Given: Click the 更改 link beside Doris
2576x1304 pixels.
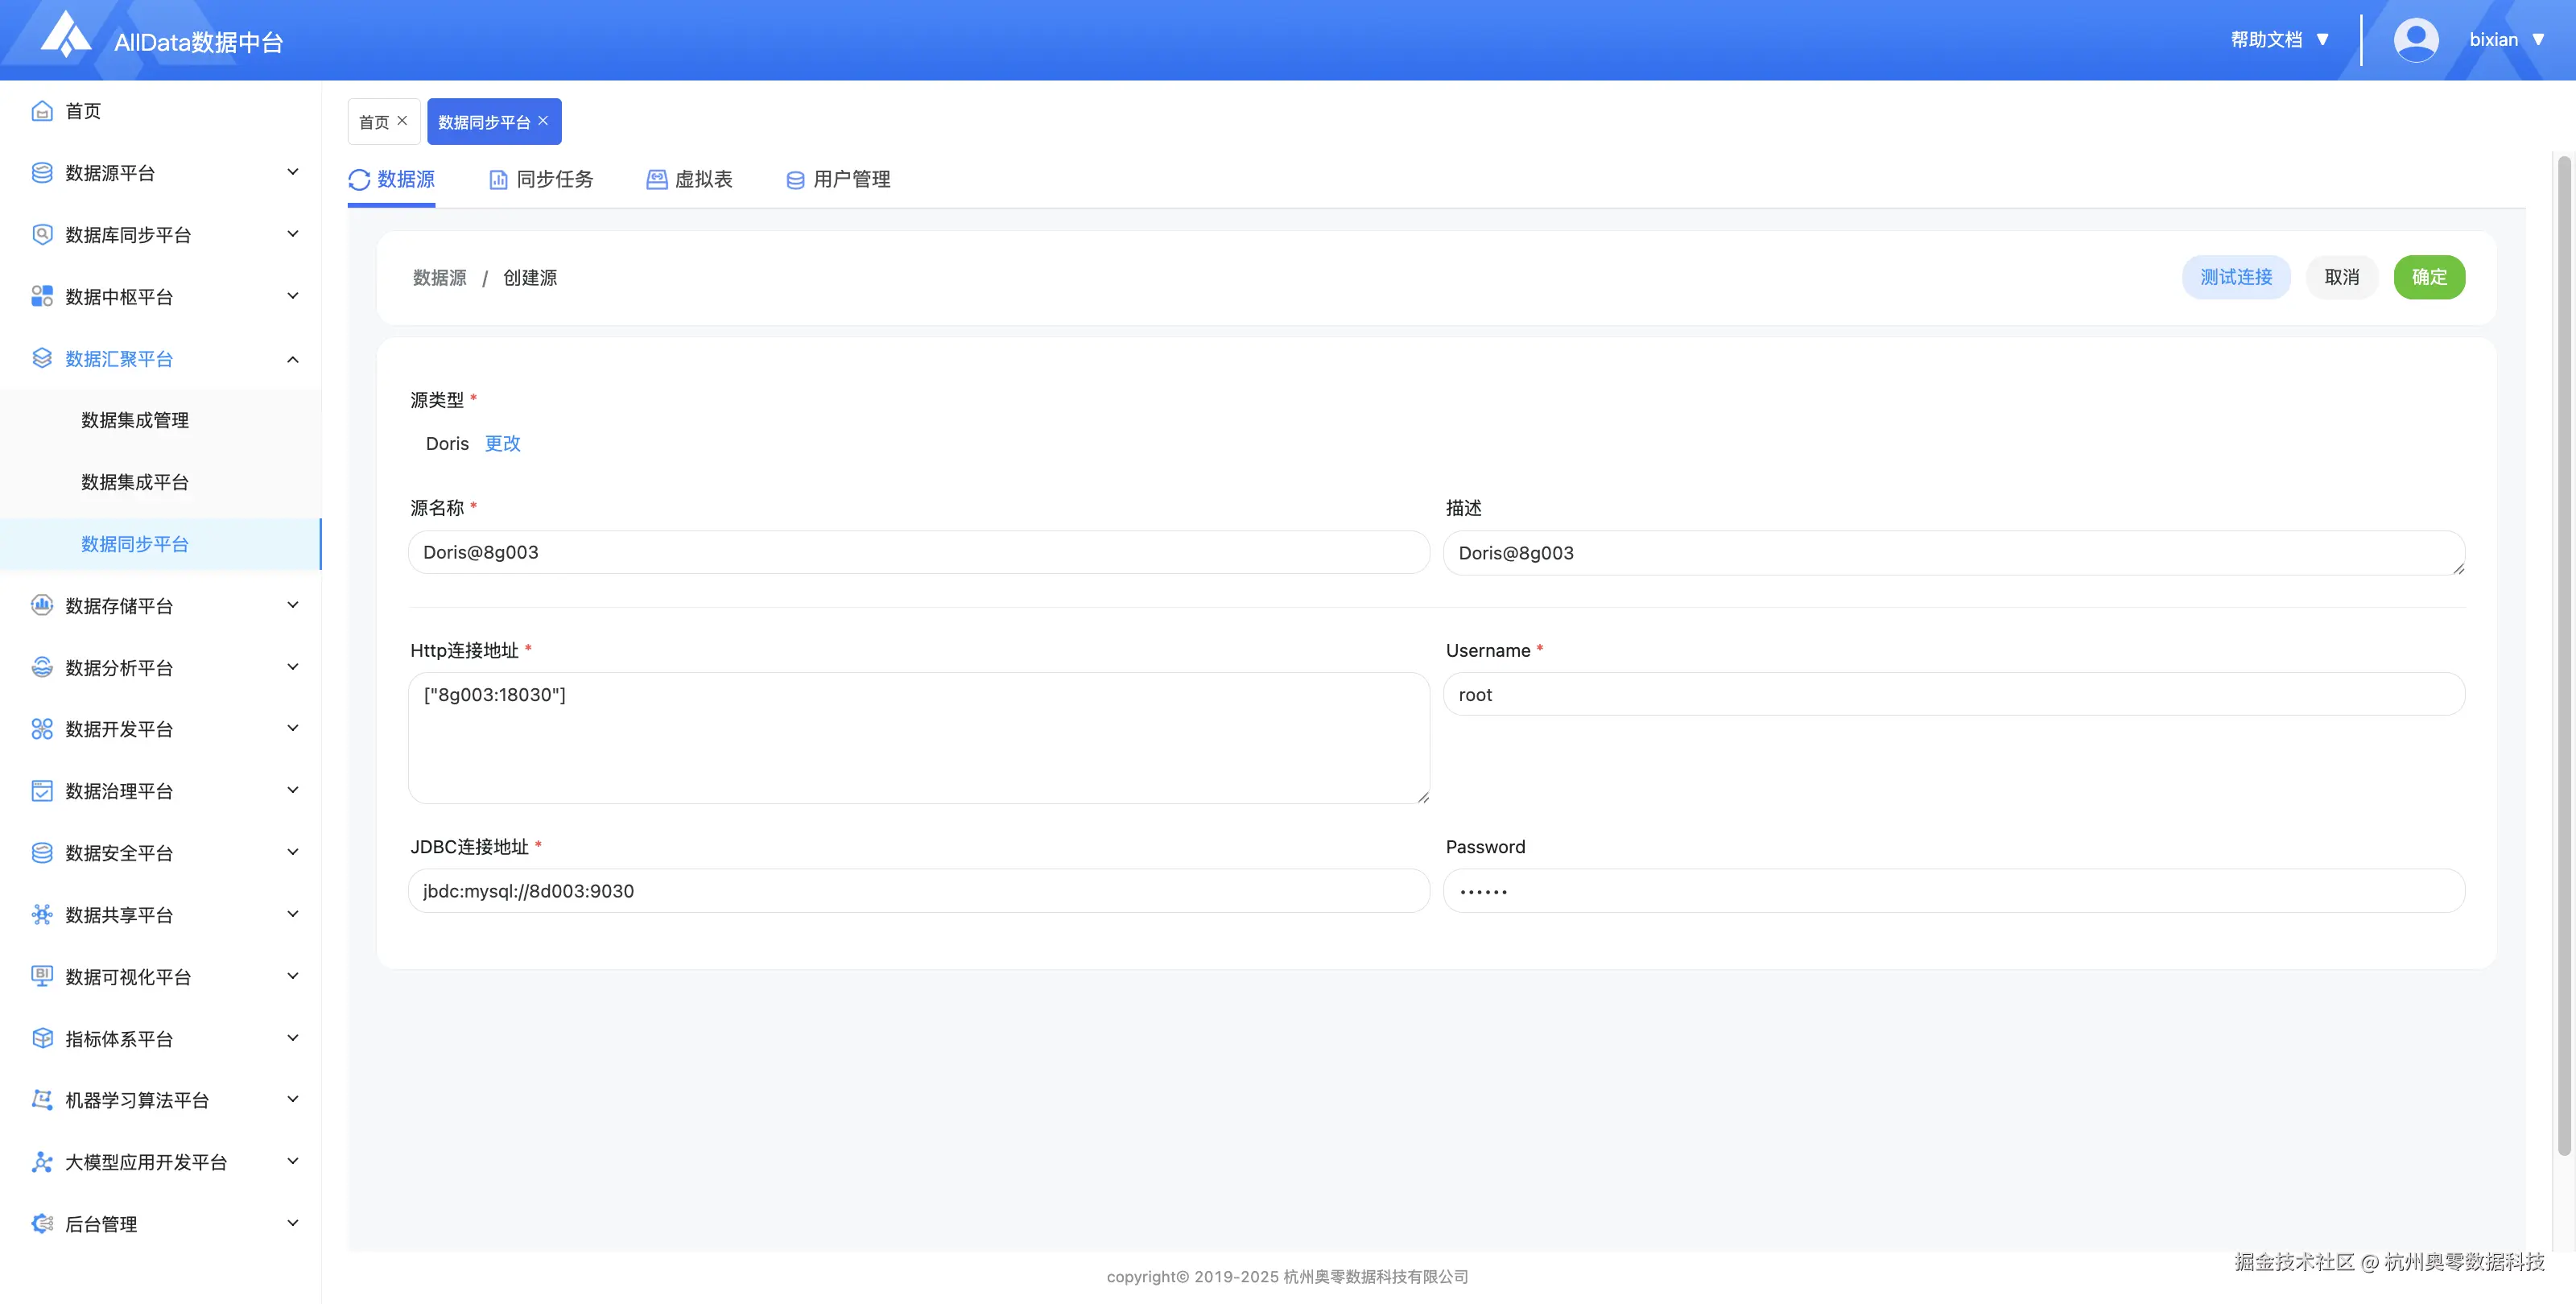Looking at the screenshot, I should tap(502, 443).
